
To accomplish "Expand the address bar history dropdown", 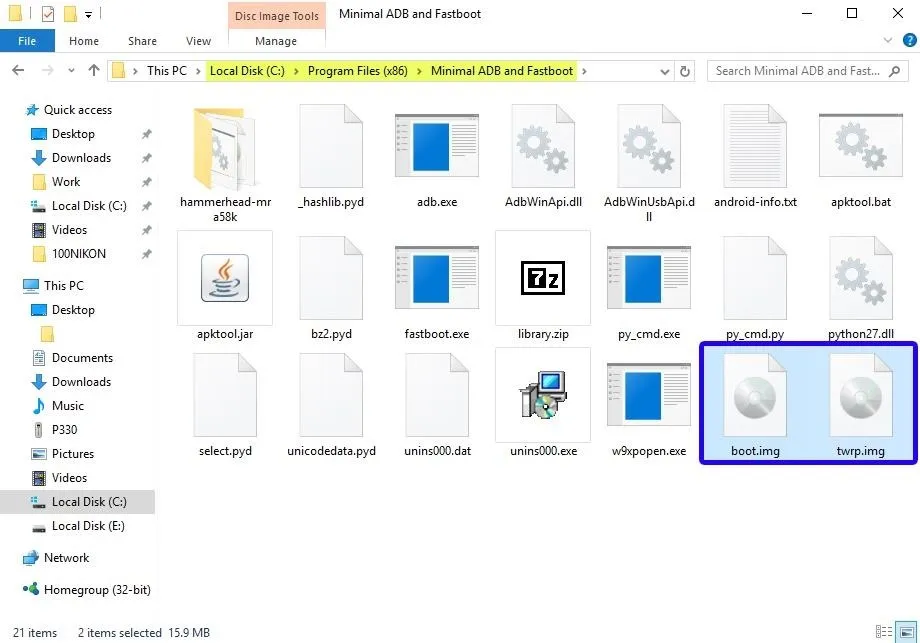I will tap(664, 72).
